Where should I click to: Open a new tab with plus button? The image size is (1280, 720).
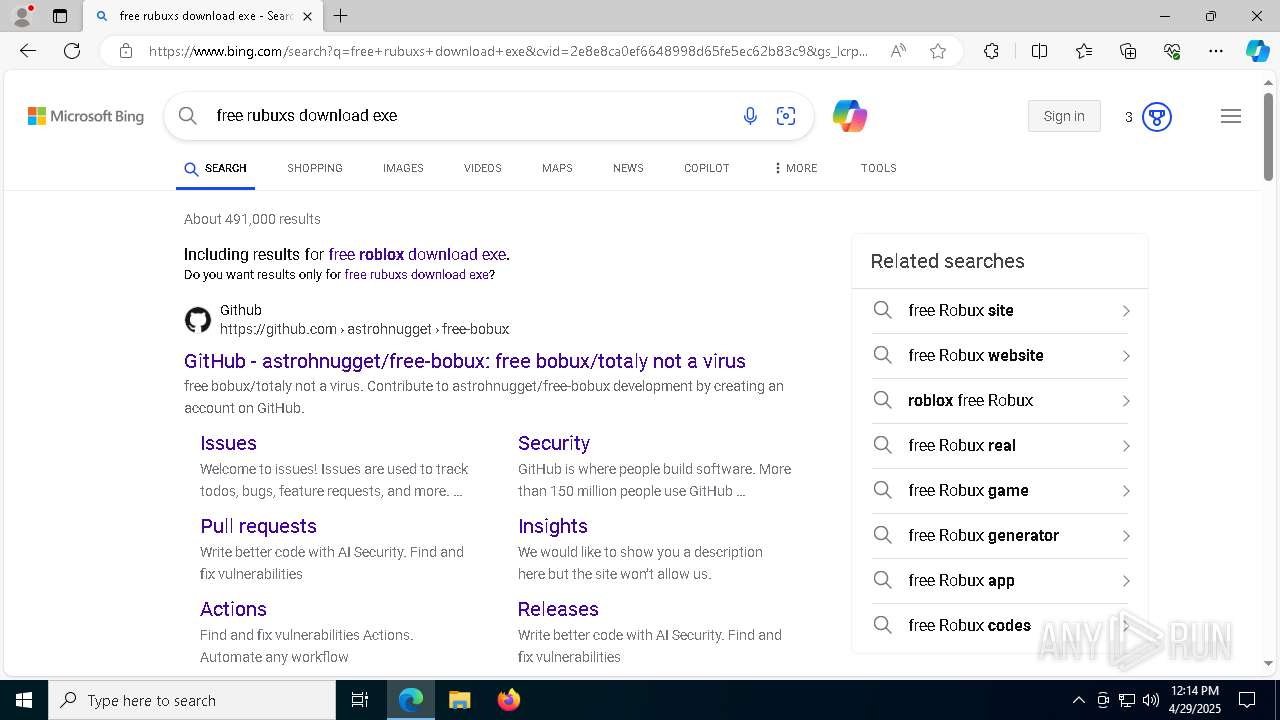point(341,16)
